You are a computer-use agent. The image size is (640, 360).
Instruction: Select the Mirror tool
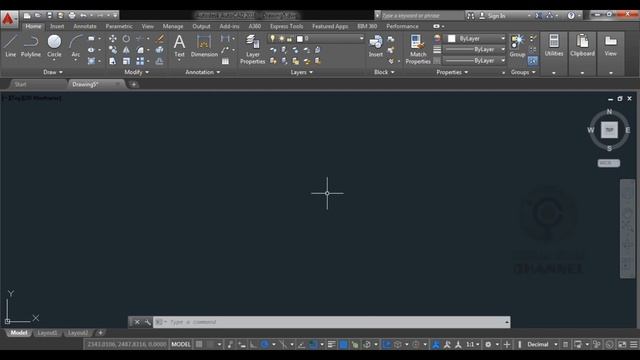[126, 50]
